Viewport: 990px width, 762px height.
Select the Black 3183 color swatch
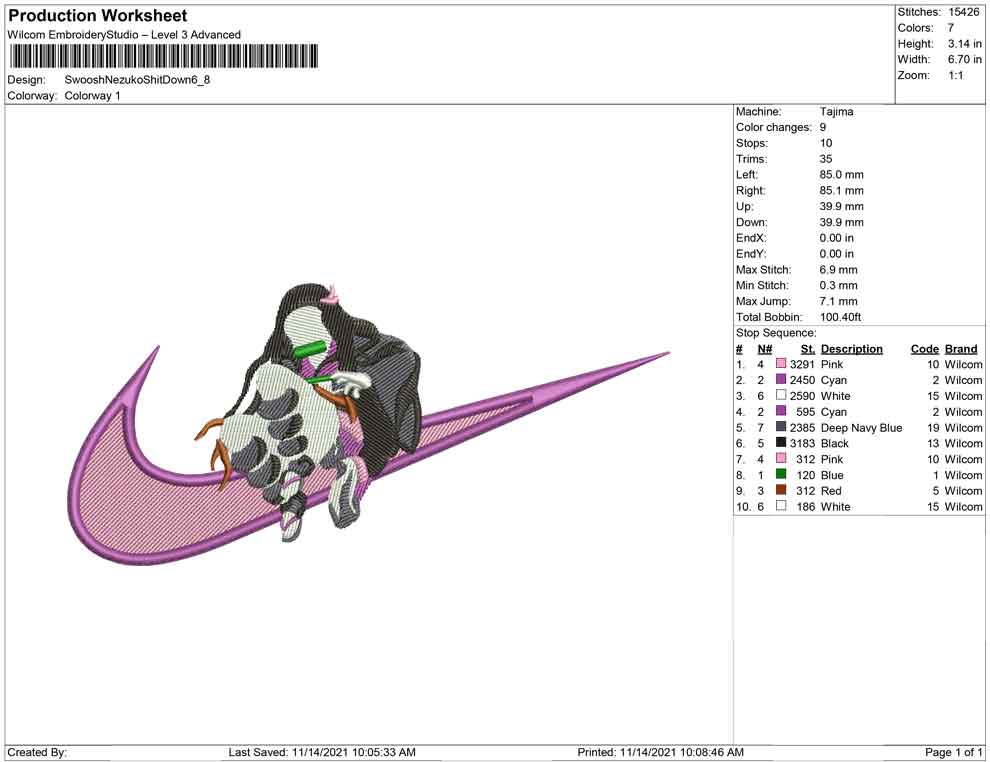coord(781,443)
